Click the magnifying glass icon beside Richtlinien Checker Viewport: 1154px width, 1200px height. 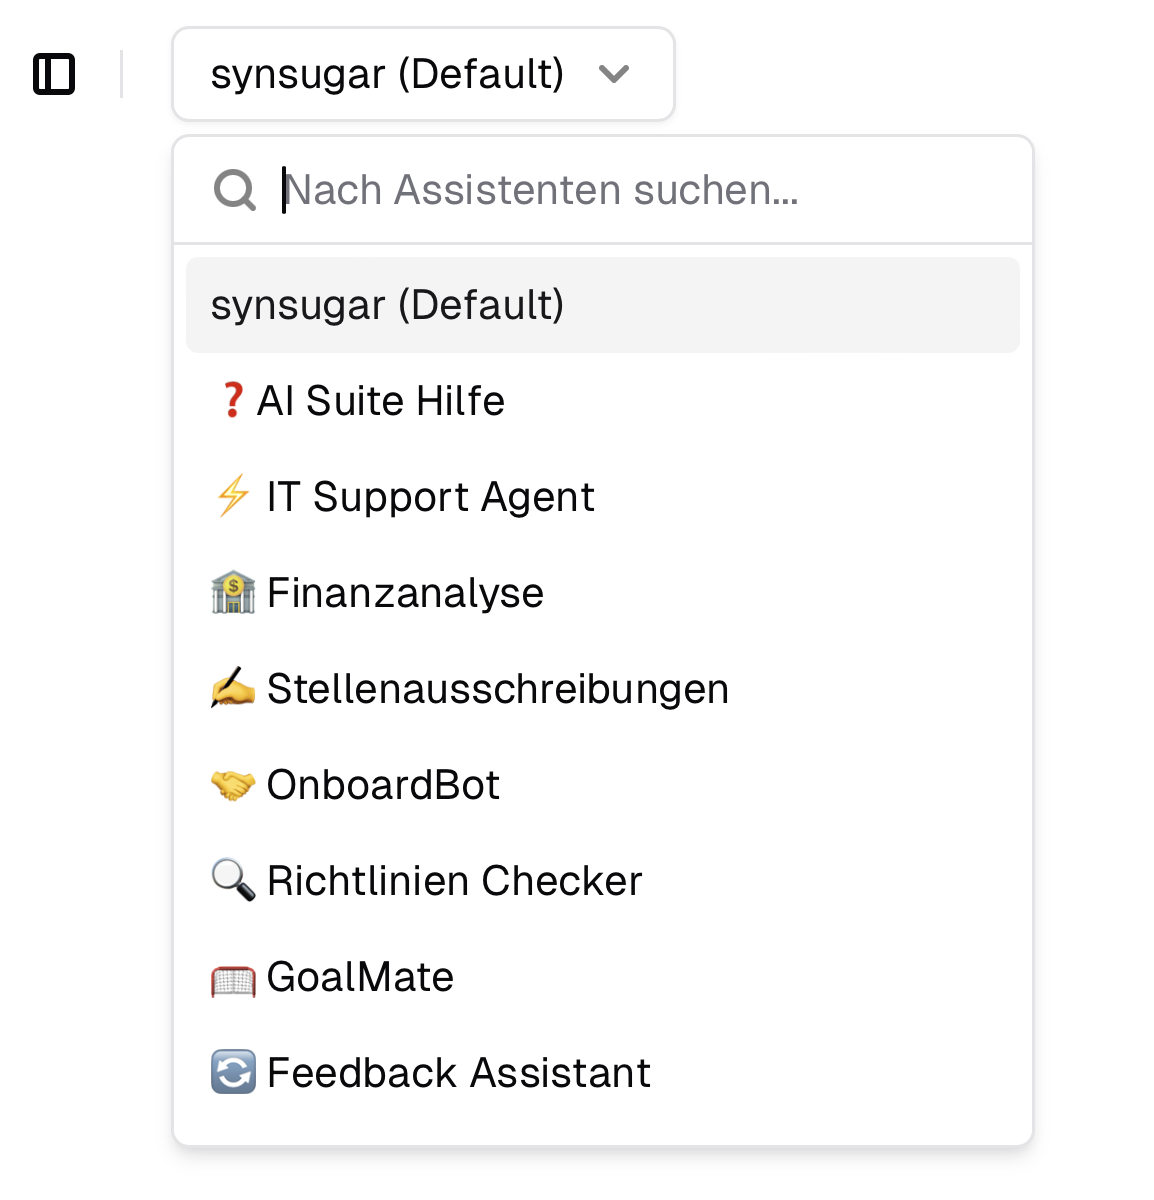click(233, 880)
